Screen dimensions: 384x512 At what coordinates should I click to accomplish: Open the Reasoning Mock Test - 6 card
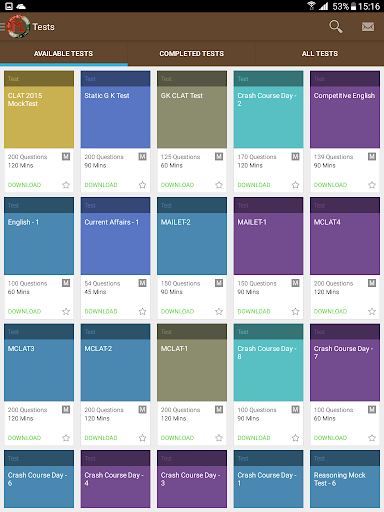pos(345,479)
